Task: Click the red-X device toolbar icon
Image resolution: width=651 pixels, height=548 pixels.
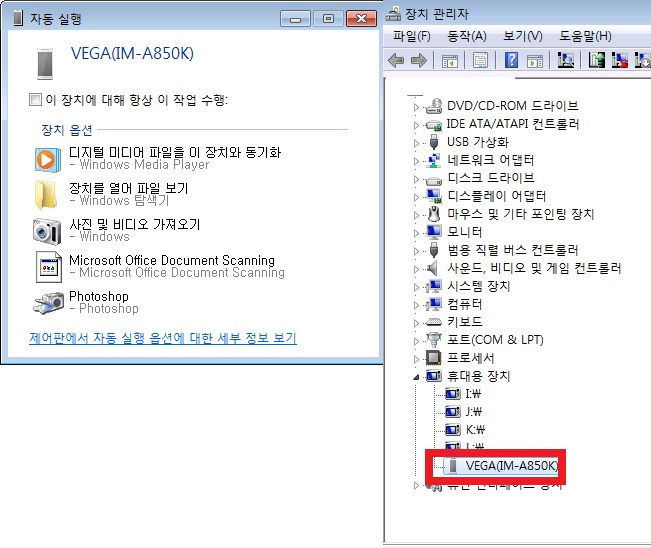Action: (x=619, y=60)
